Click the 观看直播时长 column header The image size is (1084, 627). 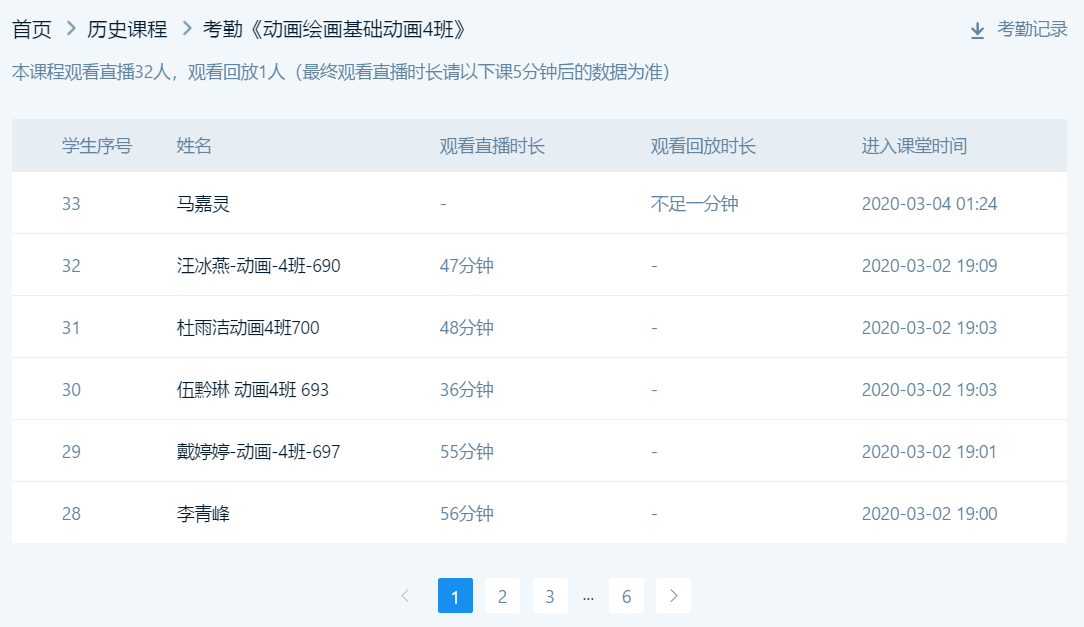click(492, 146)
